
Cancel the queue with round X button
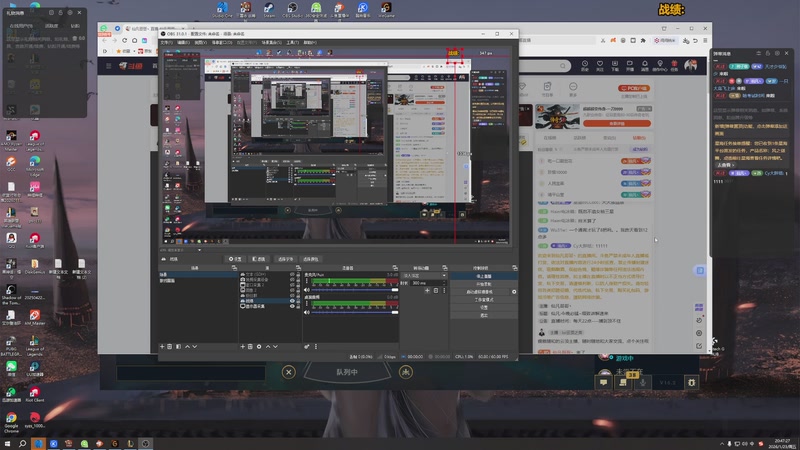click(x=288, y=372)
